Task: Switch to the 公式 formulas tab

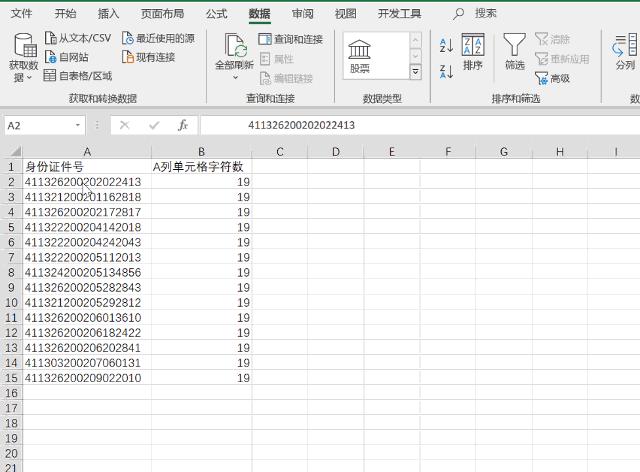Action: 216,14
